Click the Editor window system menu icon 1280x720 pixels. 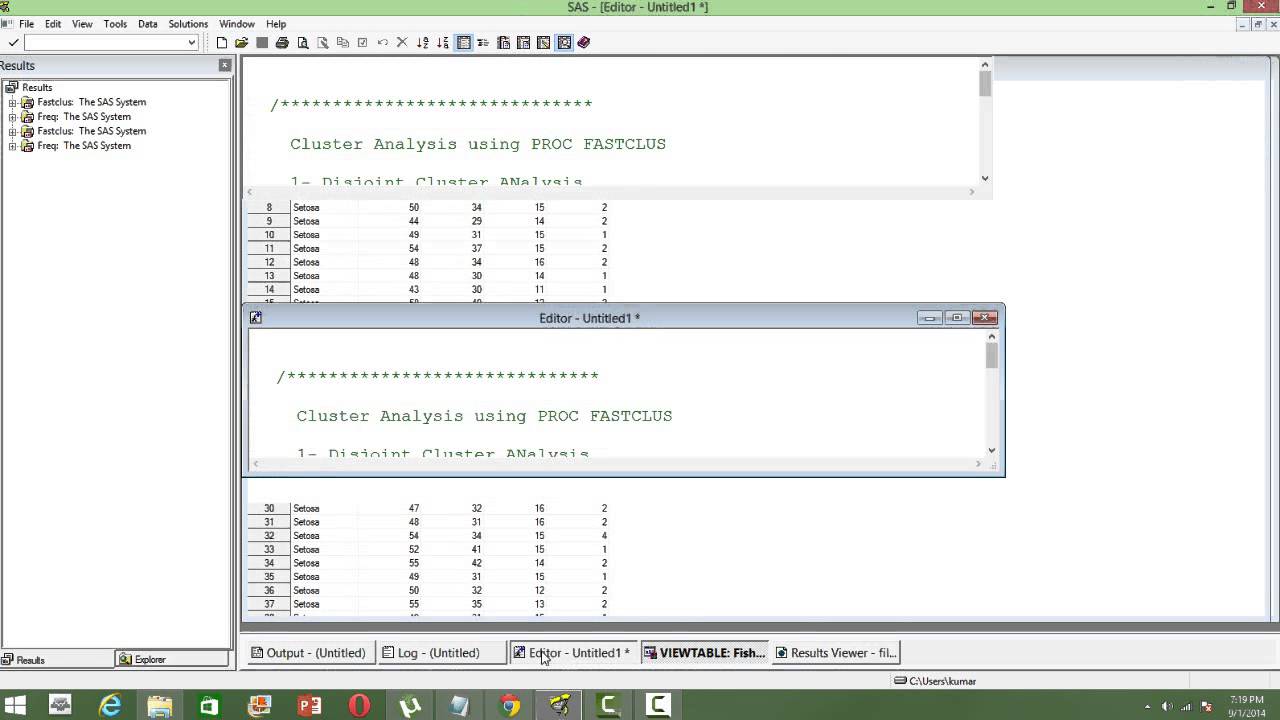(256, 318)
